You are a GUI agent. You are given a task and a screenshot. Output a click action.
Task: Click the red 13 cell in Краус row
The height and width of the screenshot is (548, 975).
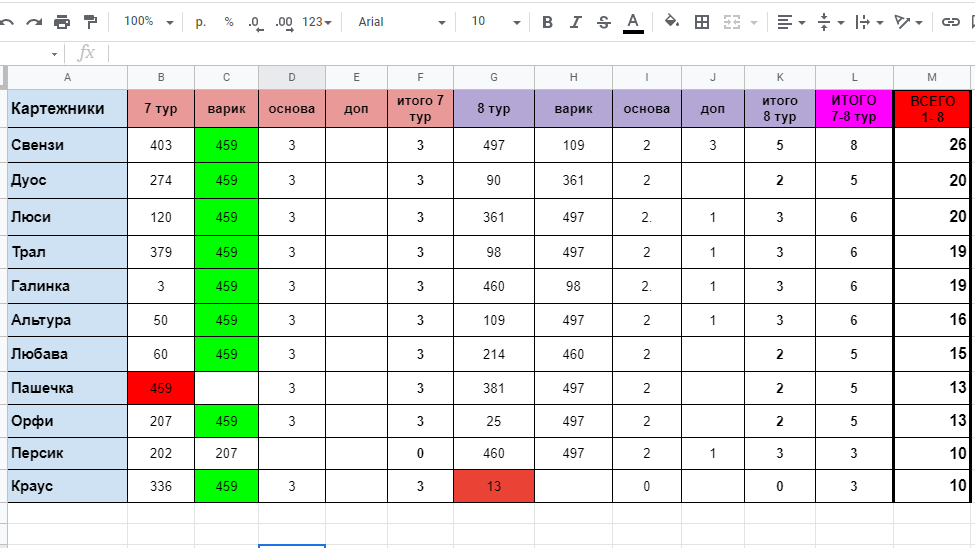(494, 486)
